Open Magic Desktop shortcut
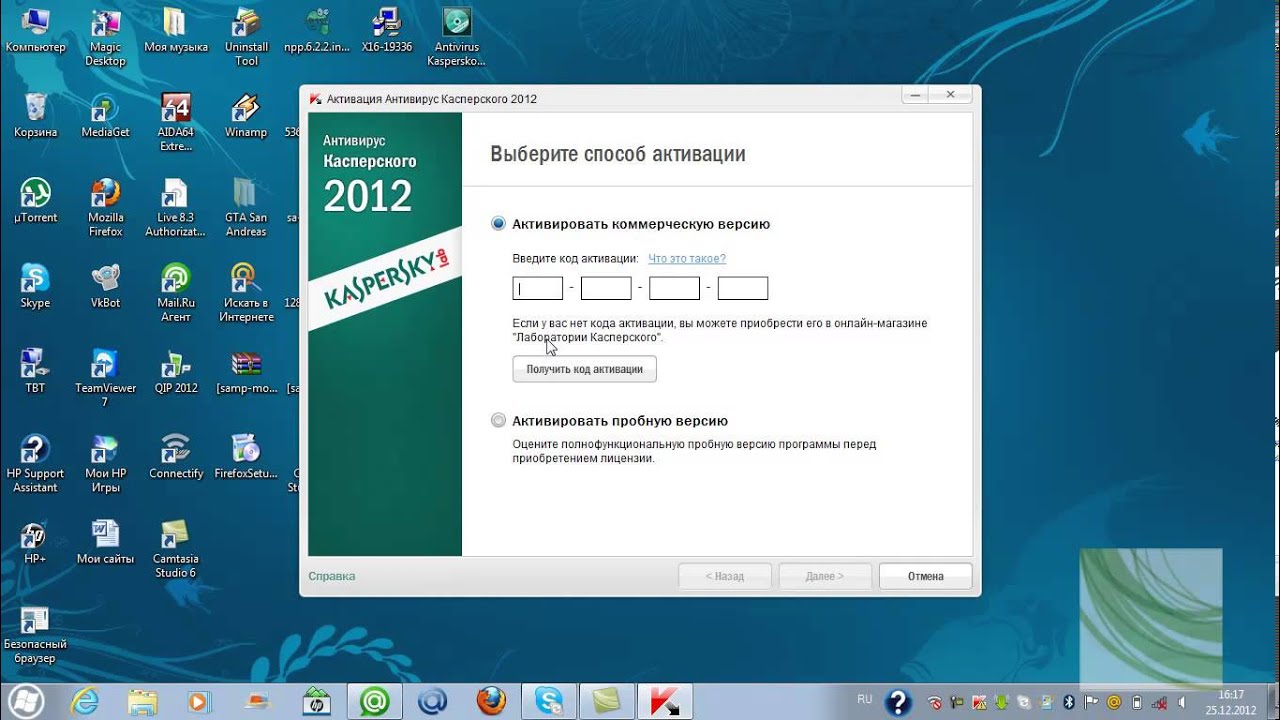Viewport: 1280px width, 720px height. tap(105, 38)
